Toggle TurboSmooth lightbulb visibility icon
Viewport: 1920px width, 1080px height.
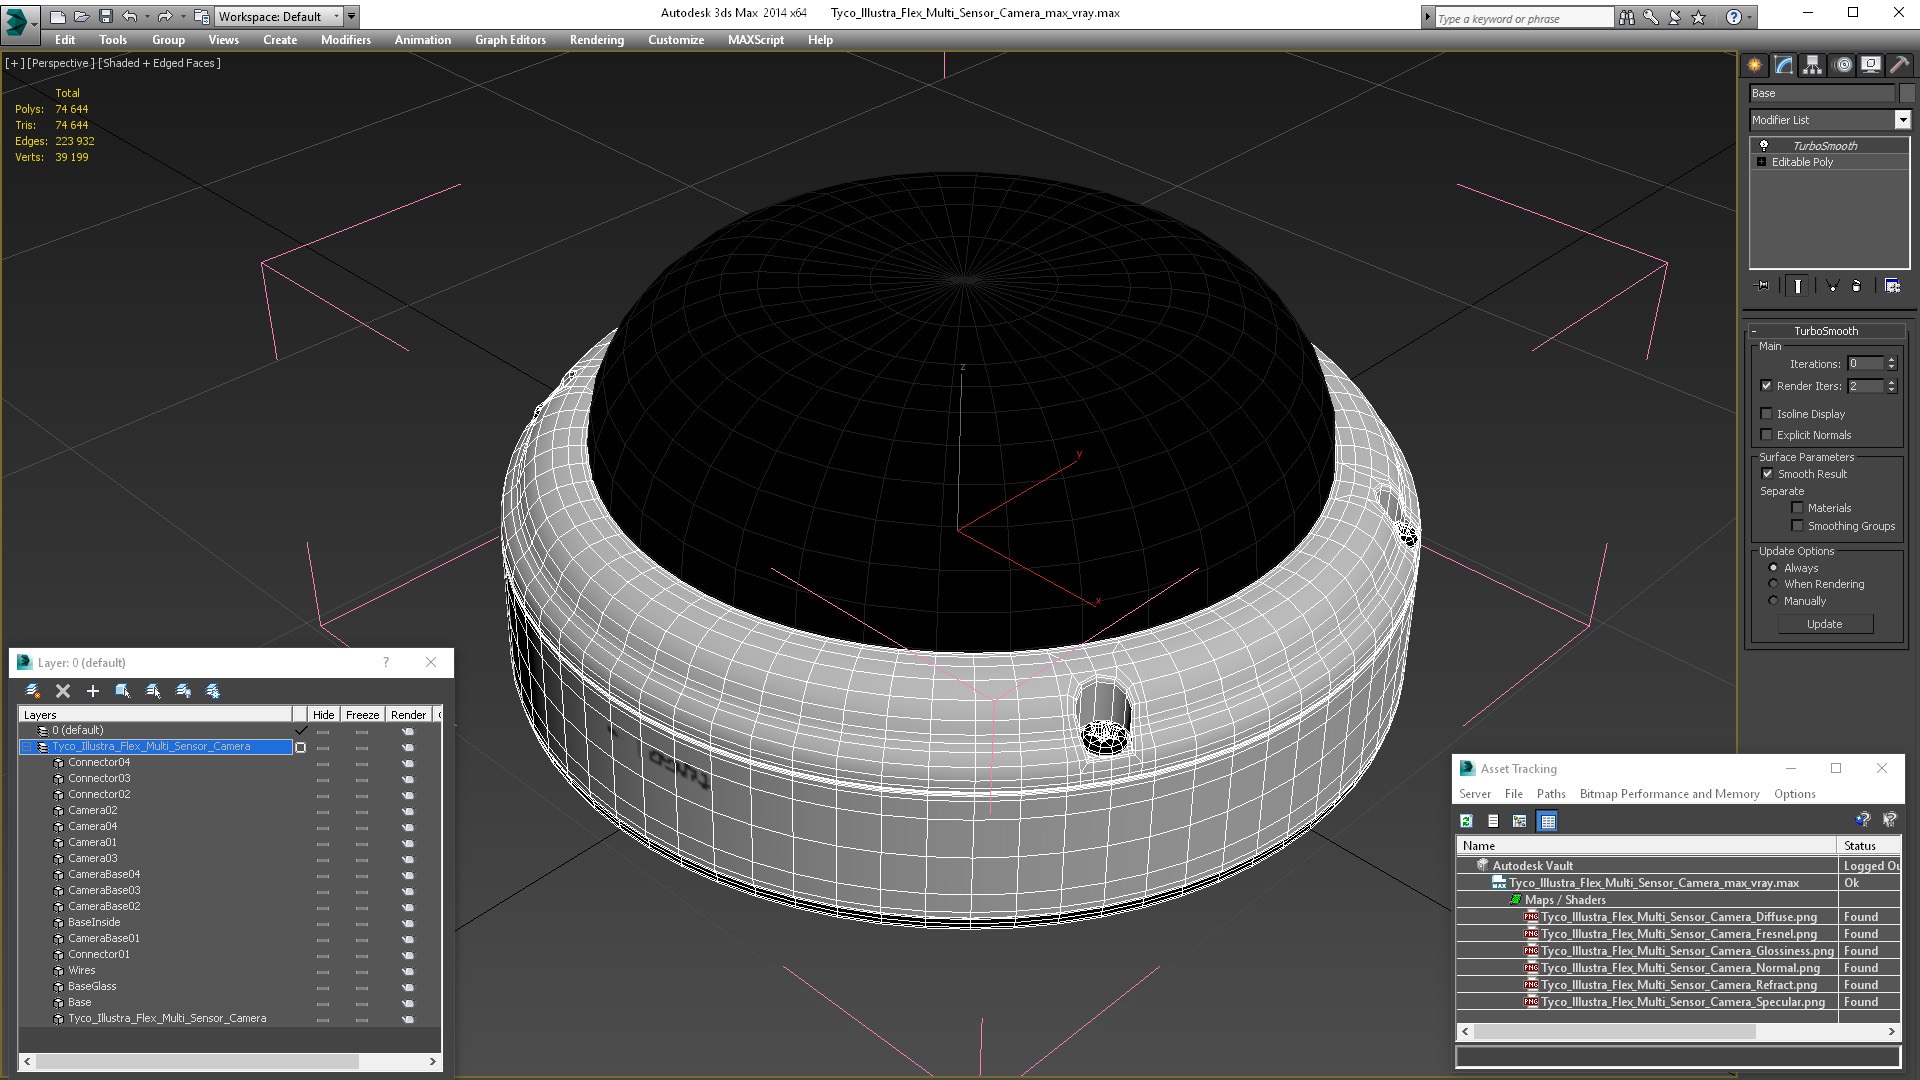pos(1764,146)
